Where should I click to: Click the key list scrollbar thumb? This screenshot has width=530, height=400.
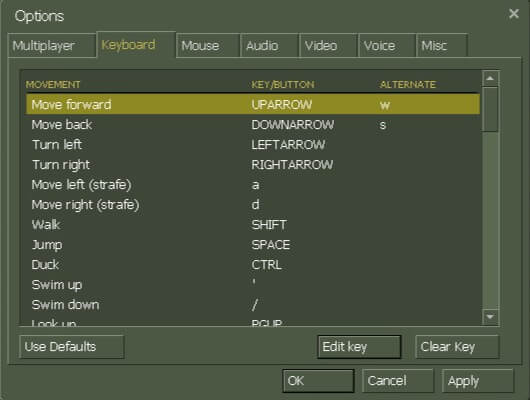(x=490, y=109)
